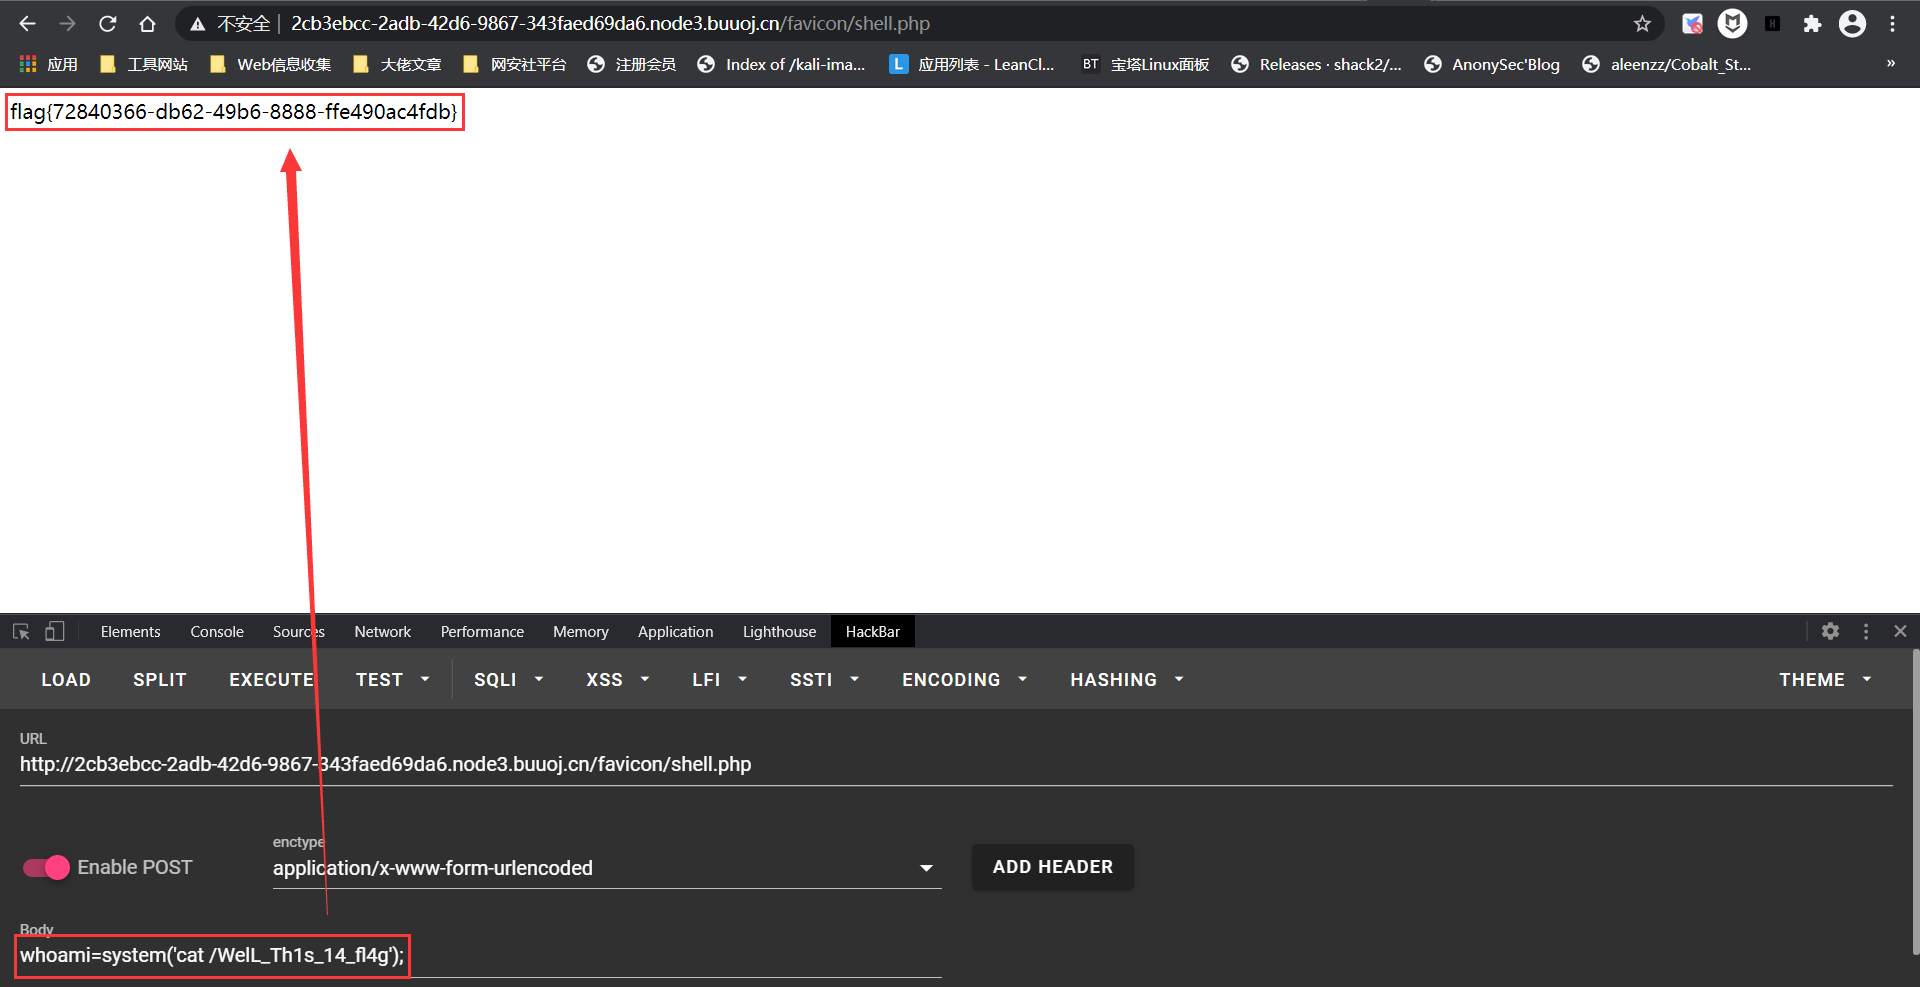Switch to the Performance tab
Image resolution: width=1920 pixels, height=987 pixels.
(x=482, y=632)
